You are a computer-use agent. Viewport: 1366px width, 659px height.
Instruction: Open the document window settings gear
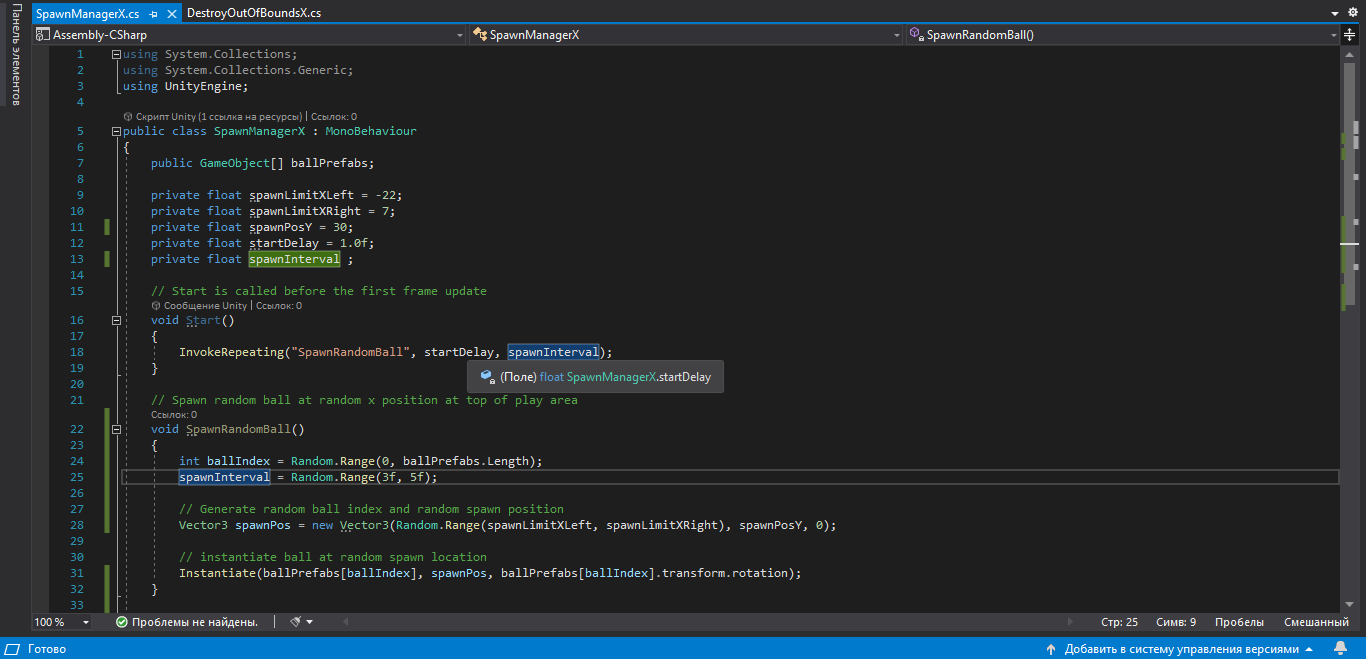click(1353, 13)
